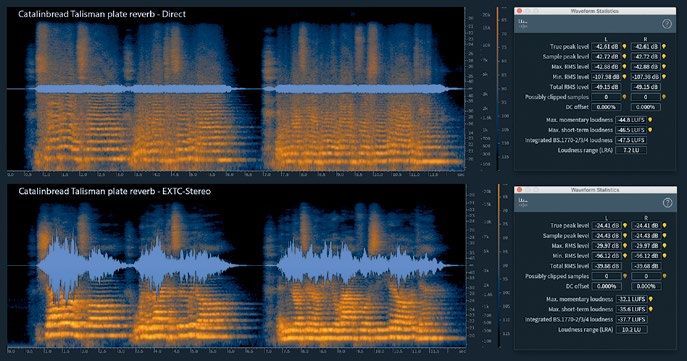
Task: Click the Direct waveform center line
Action: click(236, 89)
